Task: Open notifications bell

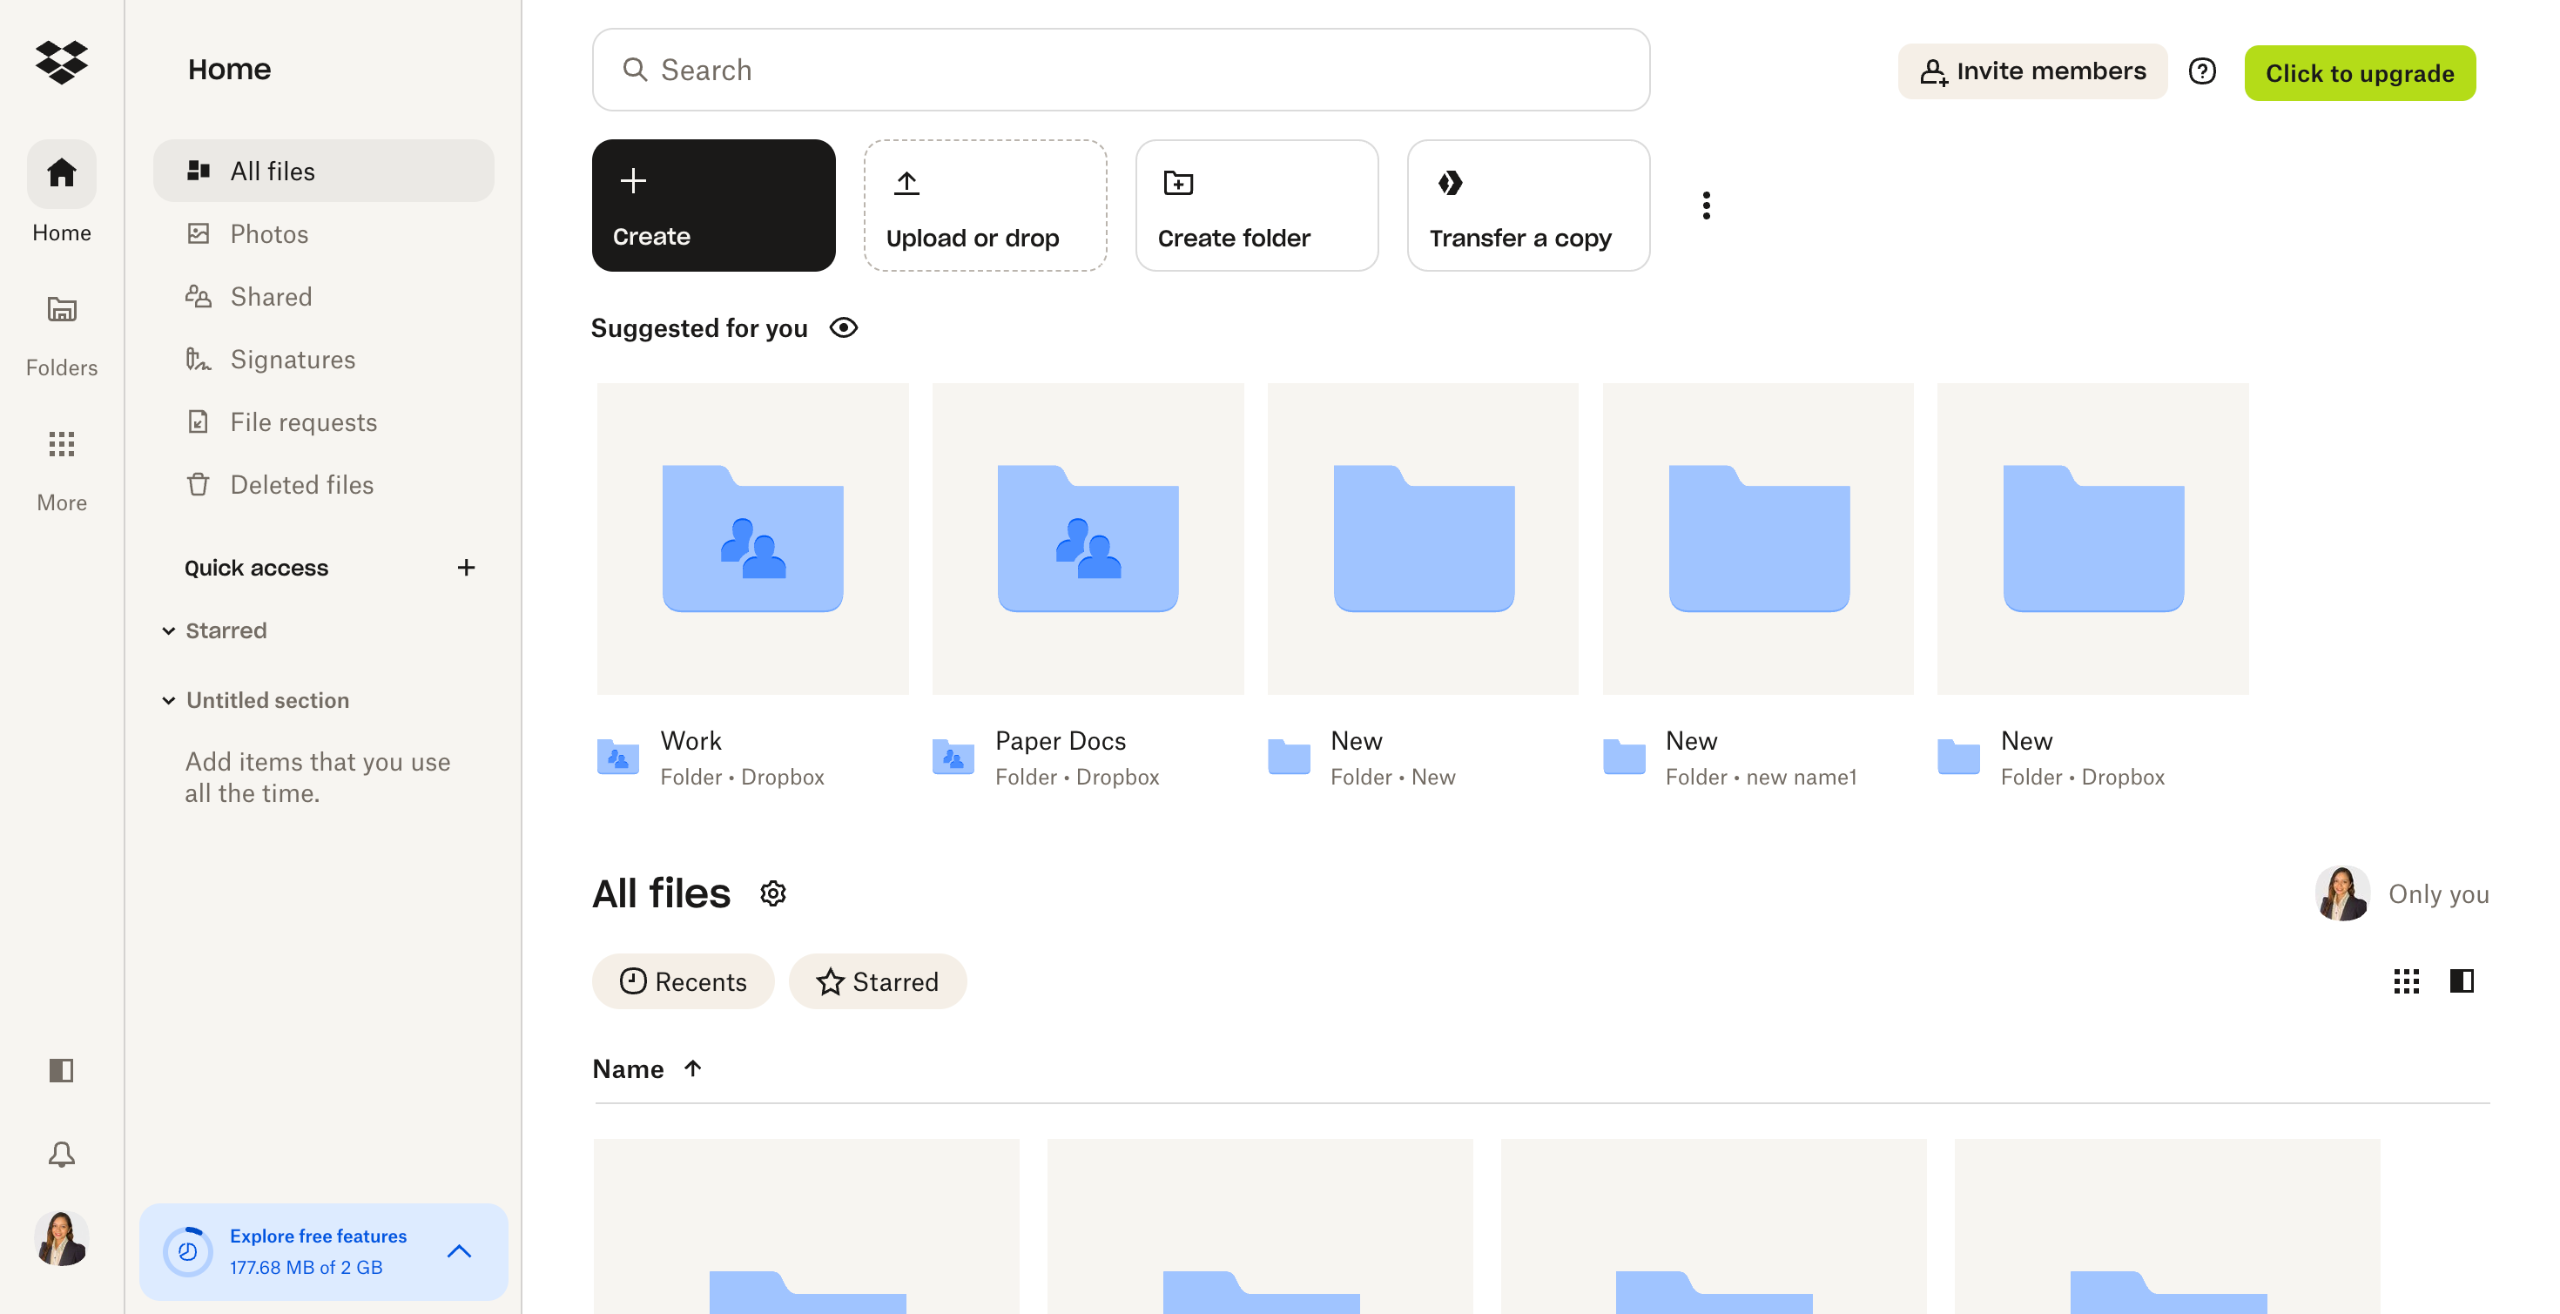Action: (61, 1155)
